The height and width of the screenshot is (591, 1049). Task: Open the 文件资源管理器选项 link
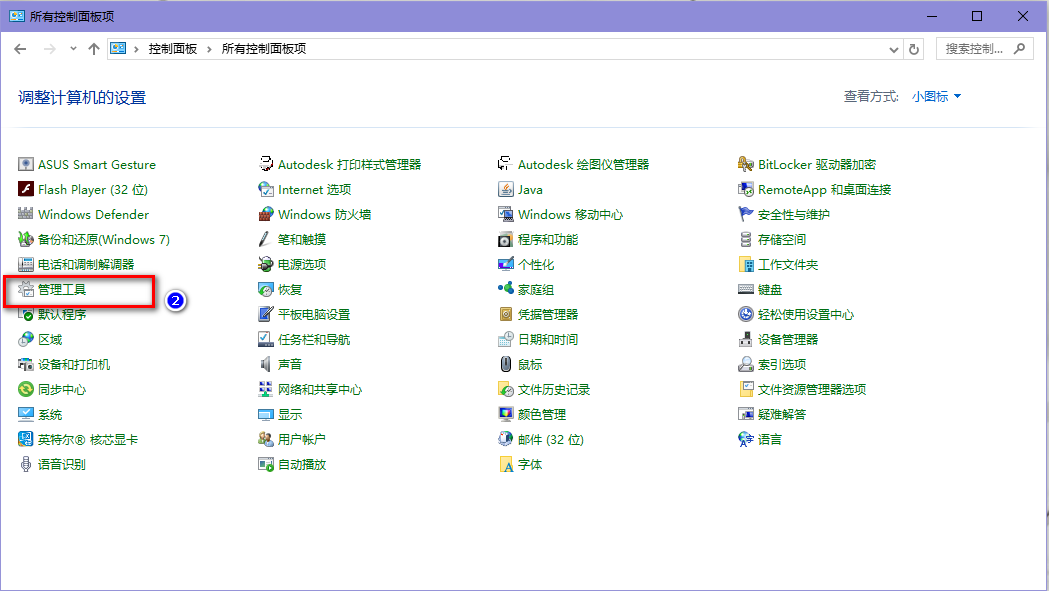pyautogui.click(x=812, y=390)
